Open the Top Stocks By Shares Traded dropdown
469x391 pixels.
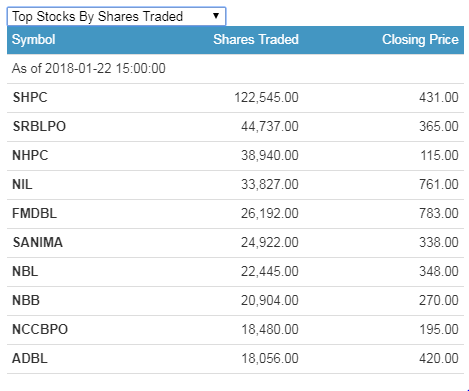[x=116, y=16]
